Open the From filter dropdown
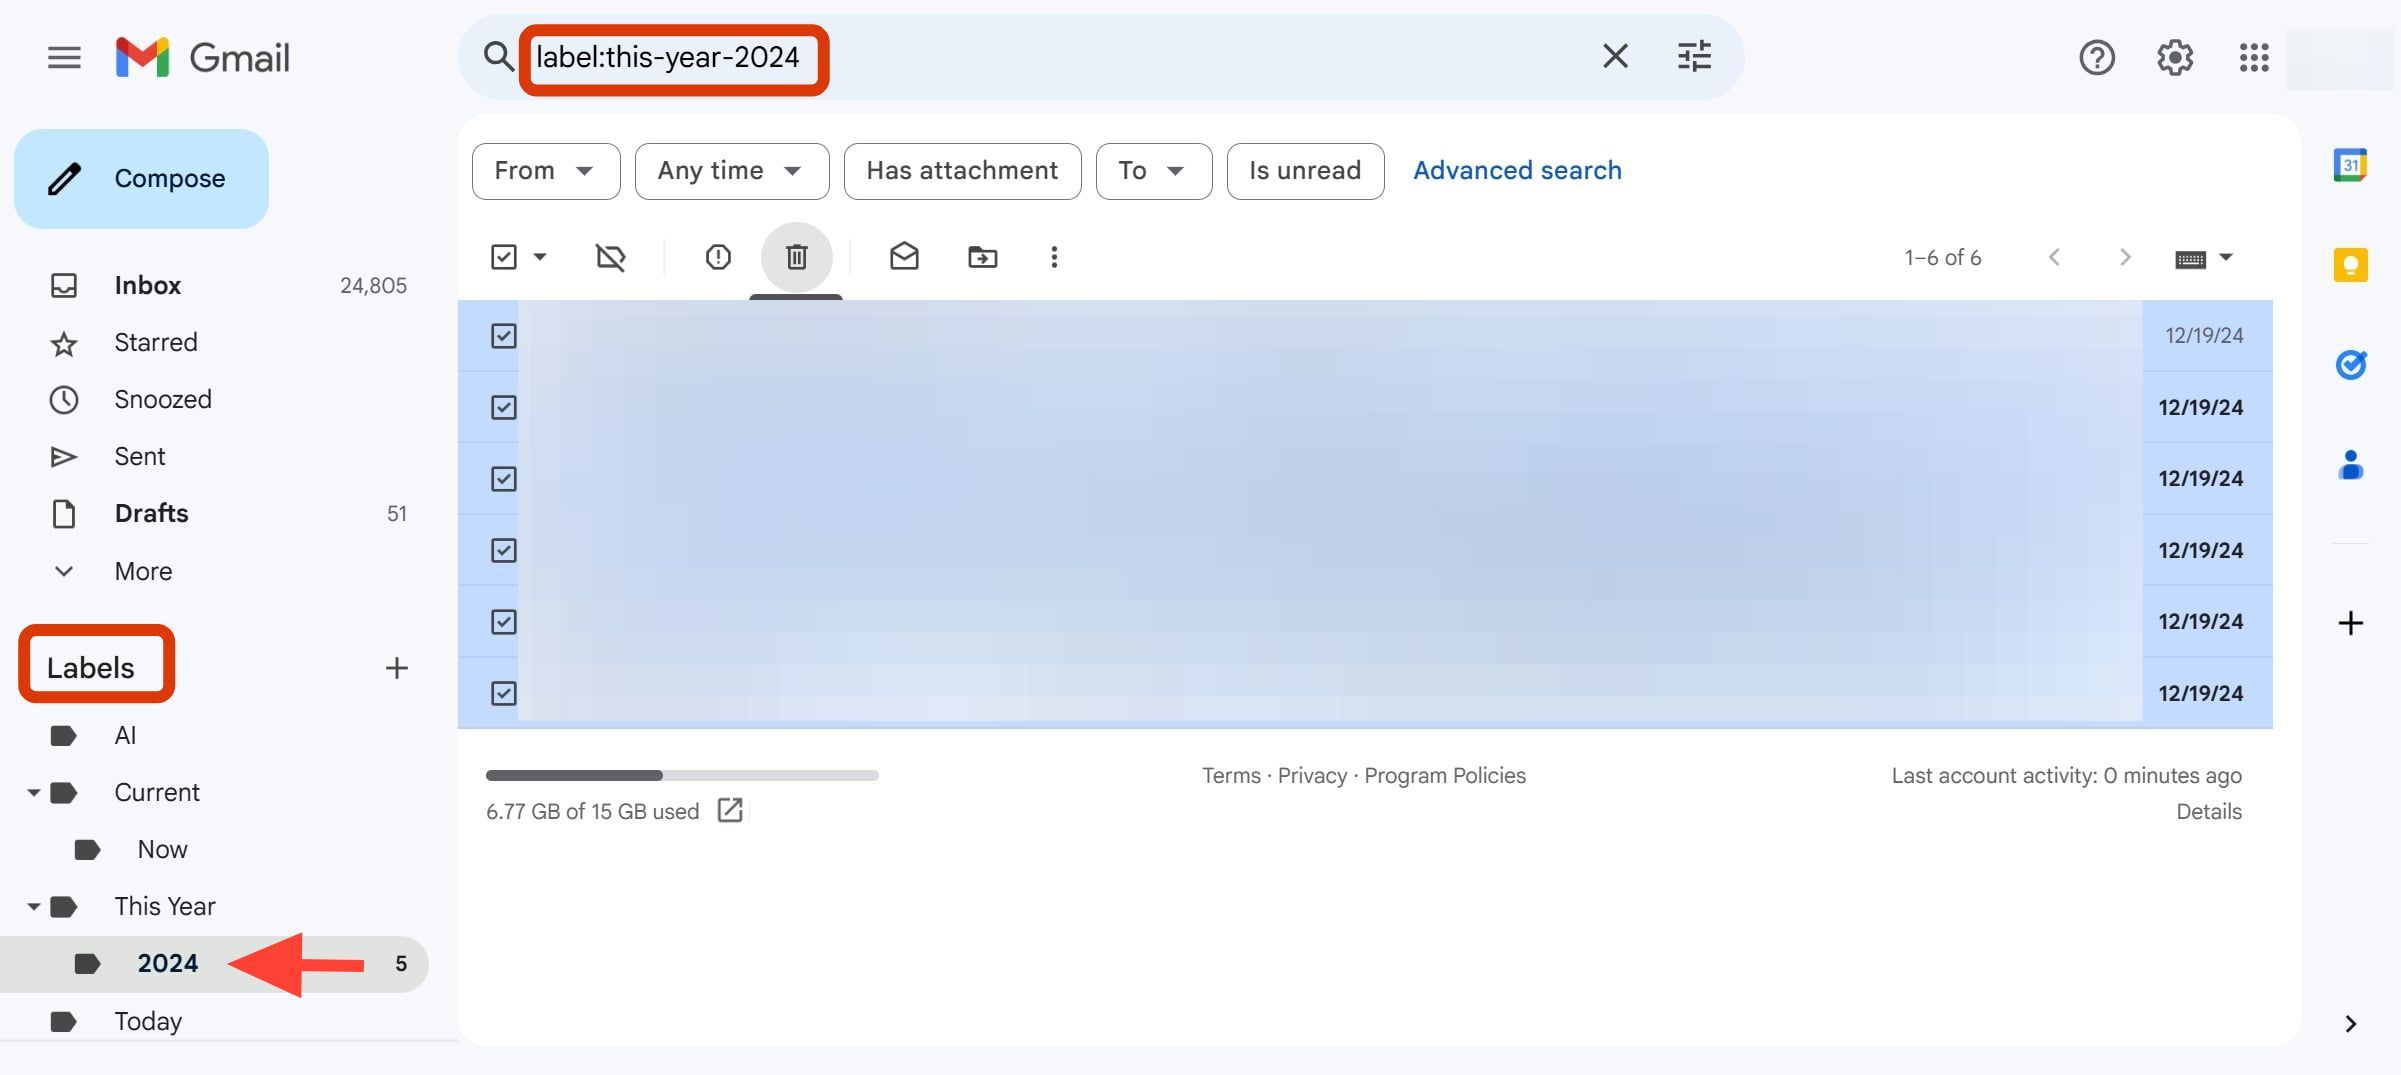The height and width of the screenshot is (1075, 2401). 545,171
